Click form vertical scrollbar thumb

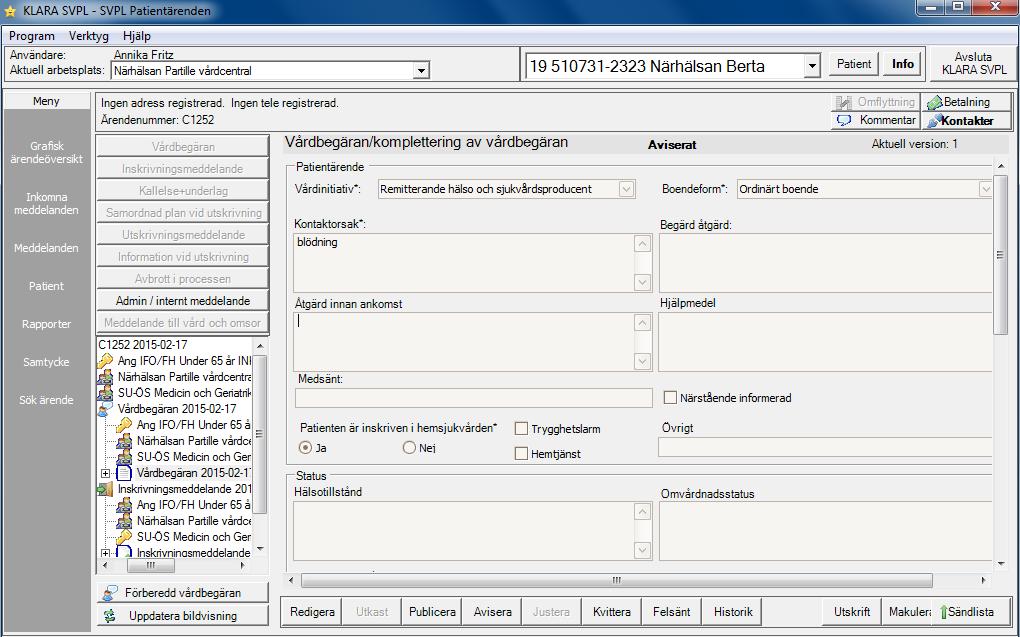(x=1000, y=255)
